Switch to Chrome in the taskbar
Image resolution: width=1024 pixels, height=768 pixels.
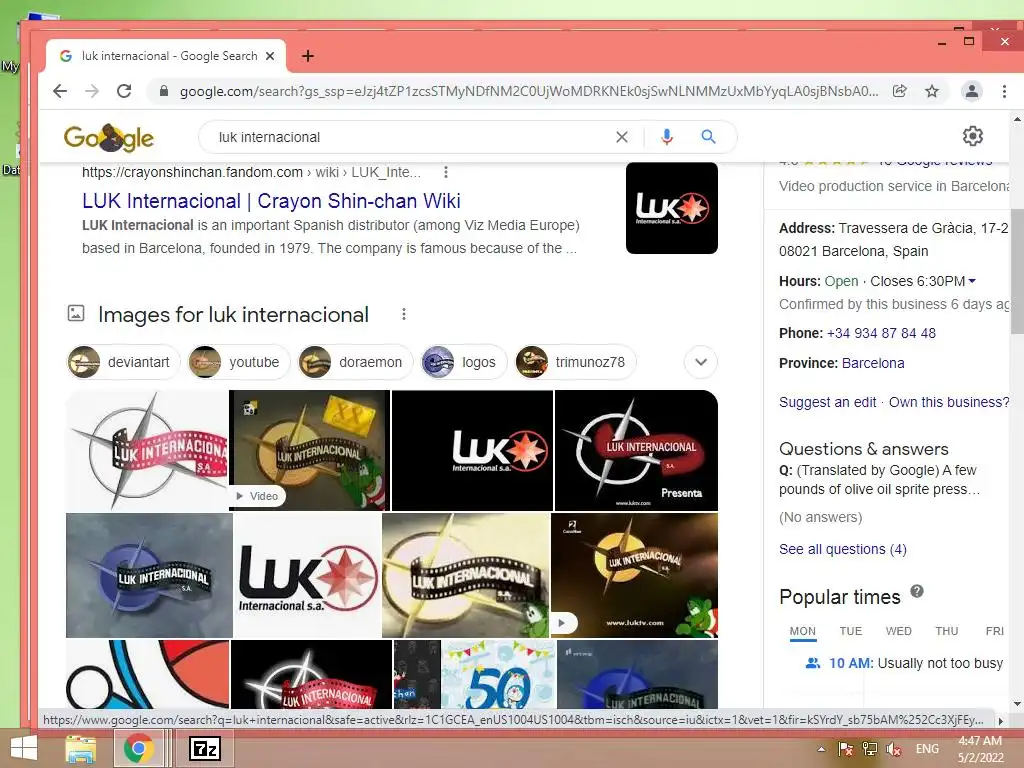[x=138, y=748]
